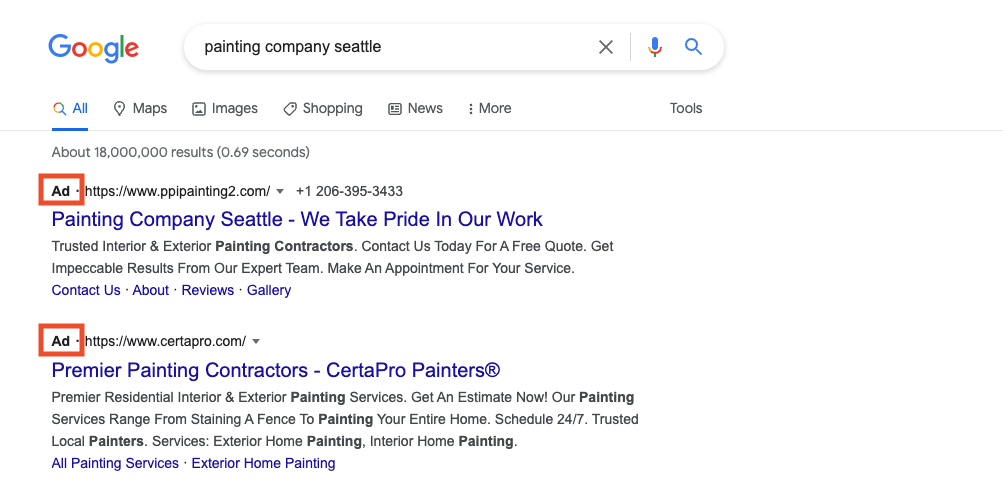Click the blue magnifying glass search icon
The height and width of the screenshot is (499, 1003).
coord(693,47)
